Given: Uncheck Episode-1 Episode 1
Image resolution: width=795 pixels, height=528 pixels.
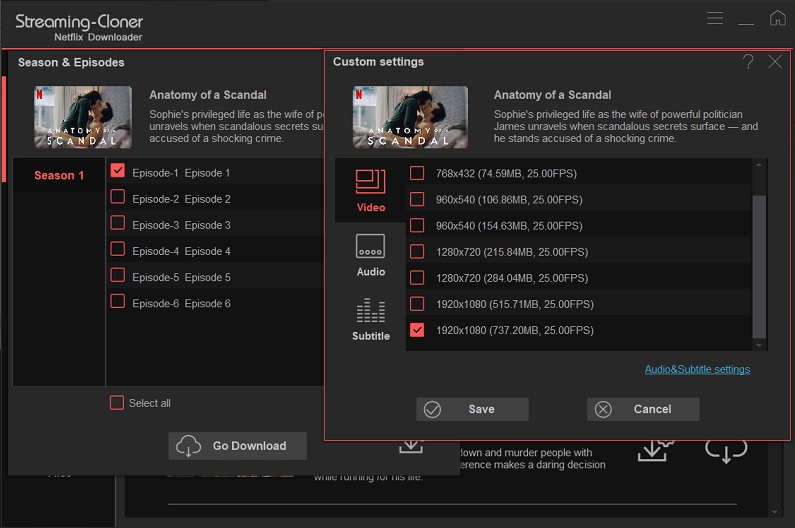Looking at the screenshot, I should (x=118, y=170).
